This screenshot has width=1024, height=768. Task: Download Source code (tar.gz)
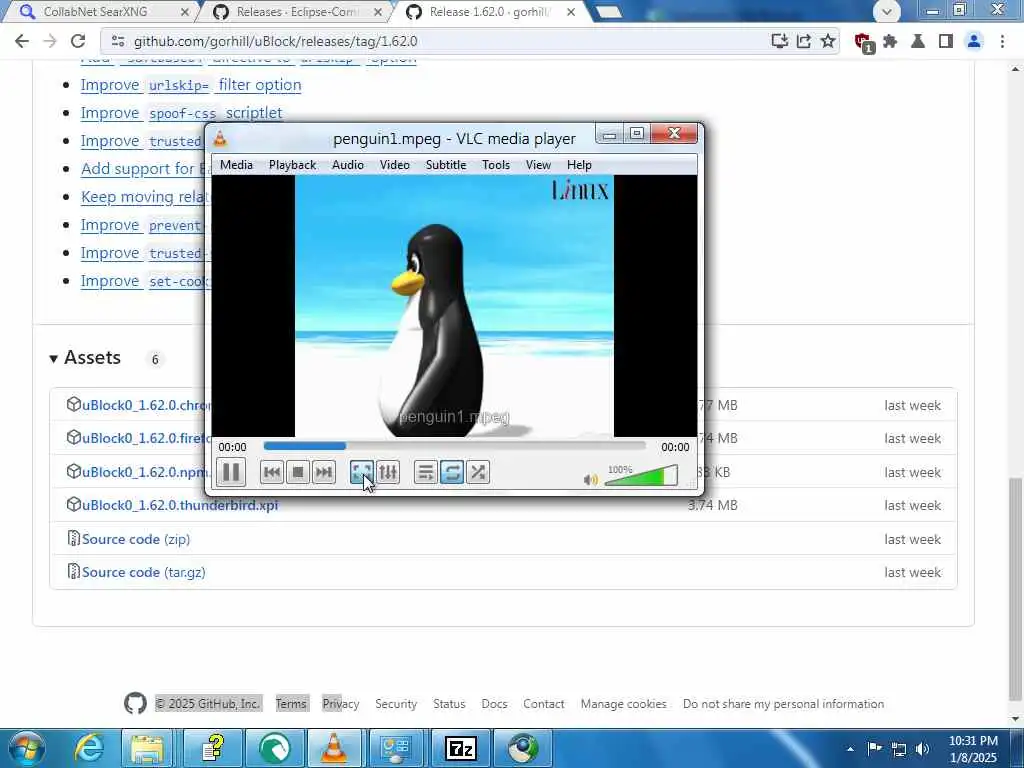click(x=144, y=572)
